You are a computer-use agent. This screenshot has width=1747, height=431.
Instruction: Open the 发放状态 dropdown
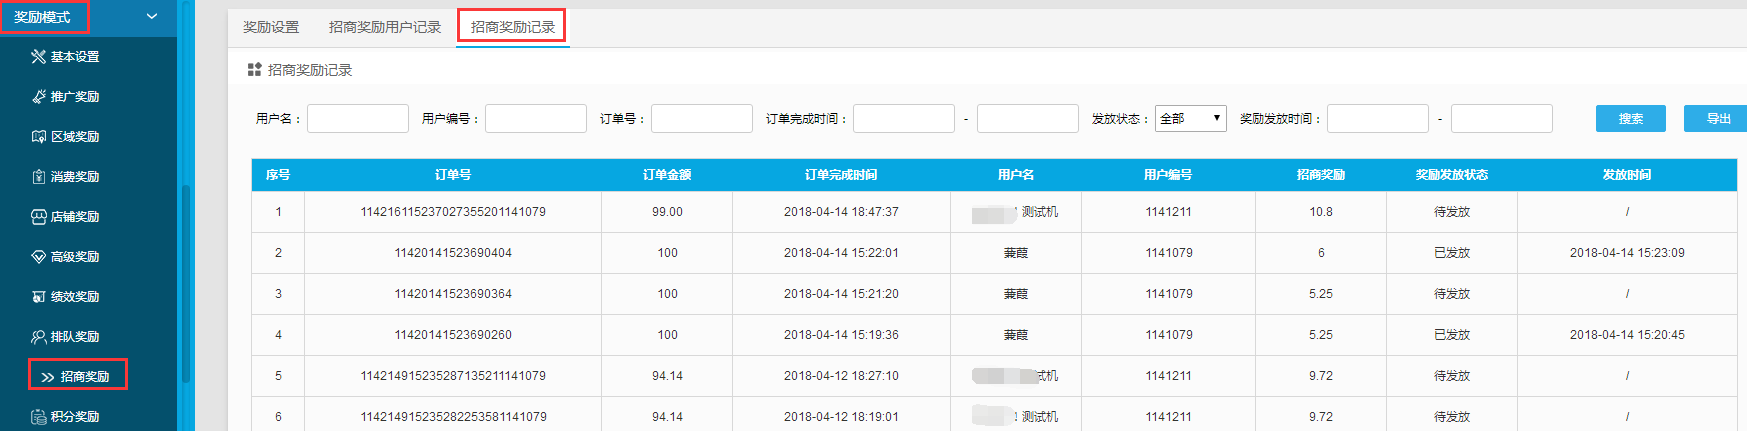(x=1191, y=118)
